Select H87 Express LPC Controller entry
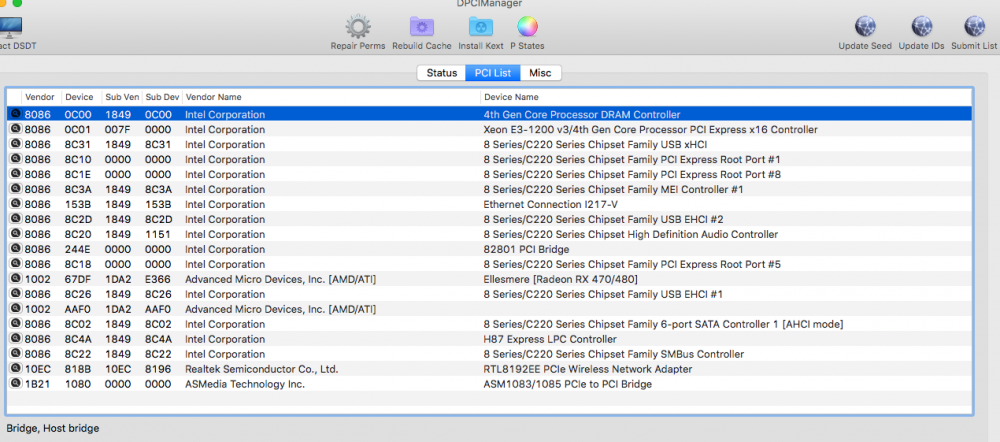Viewport: 1000px width, 442px height. [550, 339]
